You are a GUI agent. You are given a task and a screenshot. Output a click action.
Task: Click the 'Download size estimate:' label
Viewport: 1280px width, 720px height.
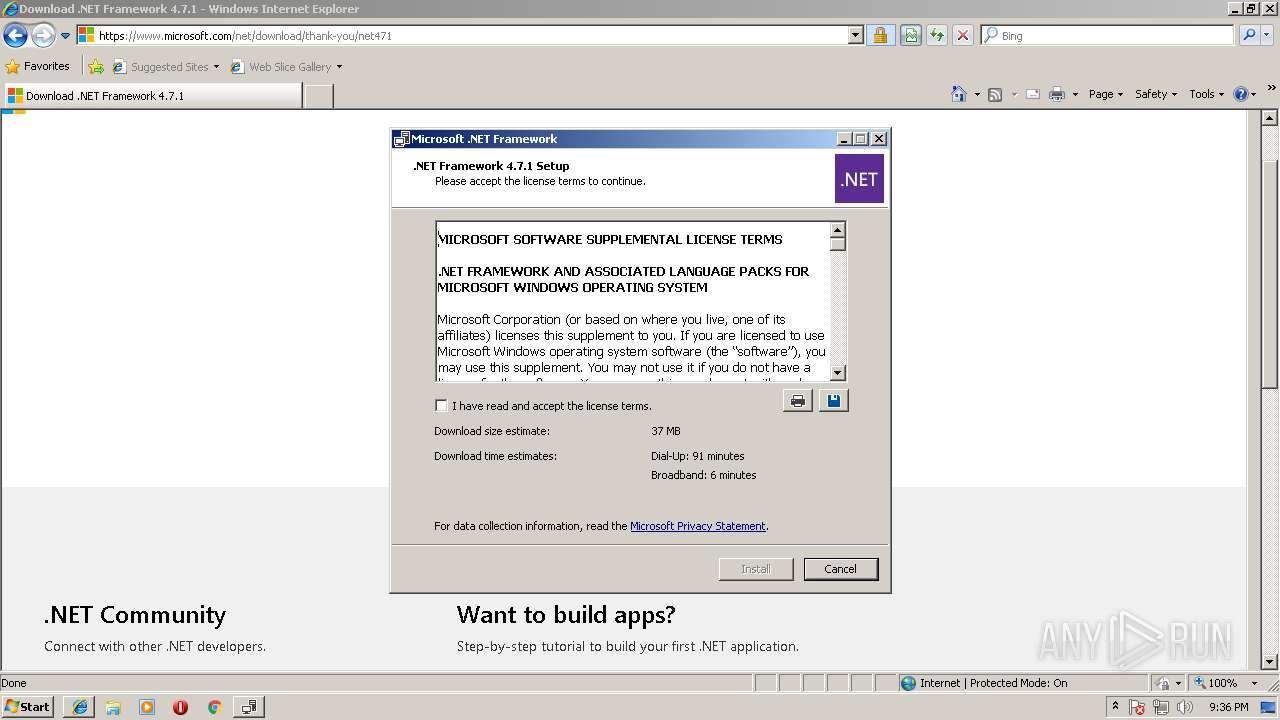(x=492, y=431)
